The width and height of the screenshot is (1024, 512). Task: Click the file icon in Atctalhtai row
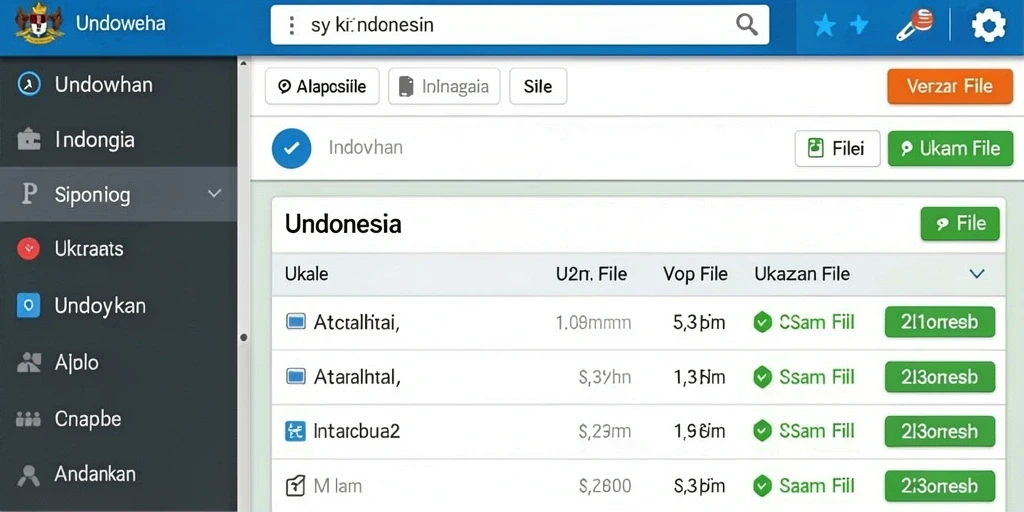296,321
